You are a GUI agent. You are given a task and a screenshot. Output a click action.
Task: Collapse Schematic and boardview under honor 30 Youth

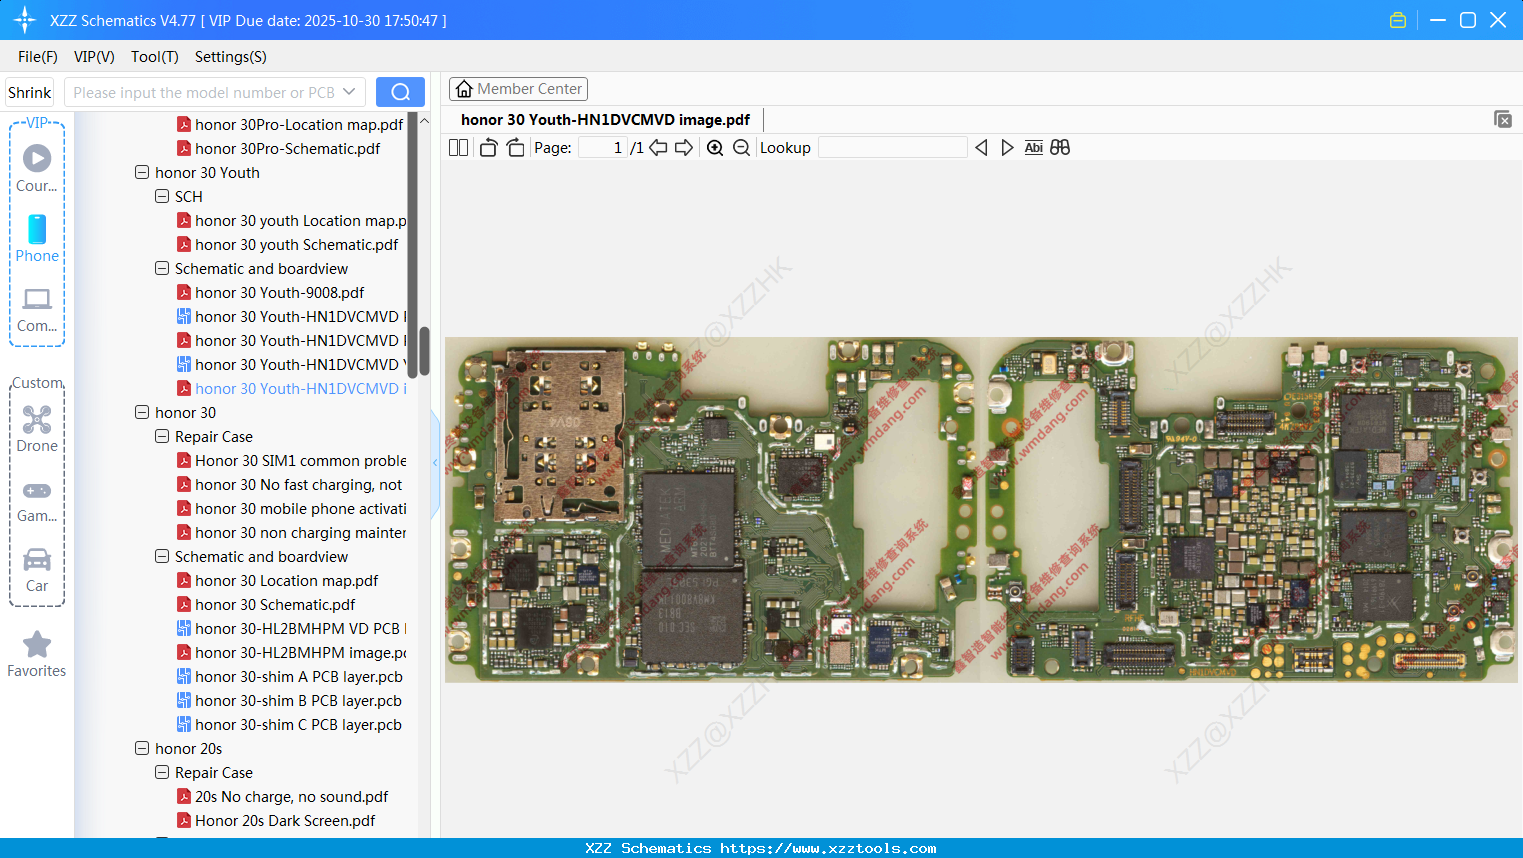coord(162,268)
